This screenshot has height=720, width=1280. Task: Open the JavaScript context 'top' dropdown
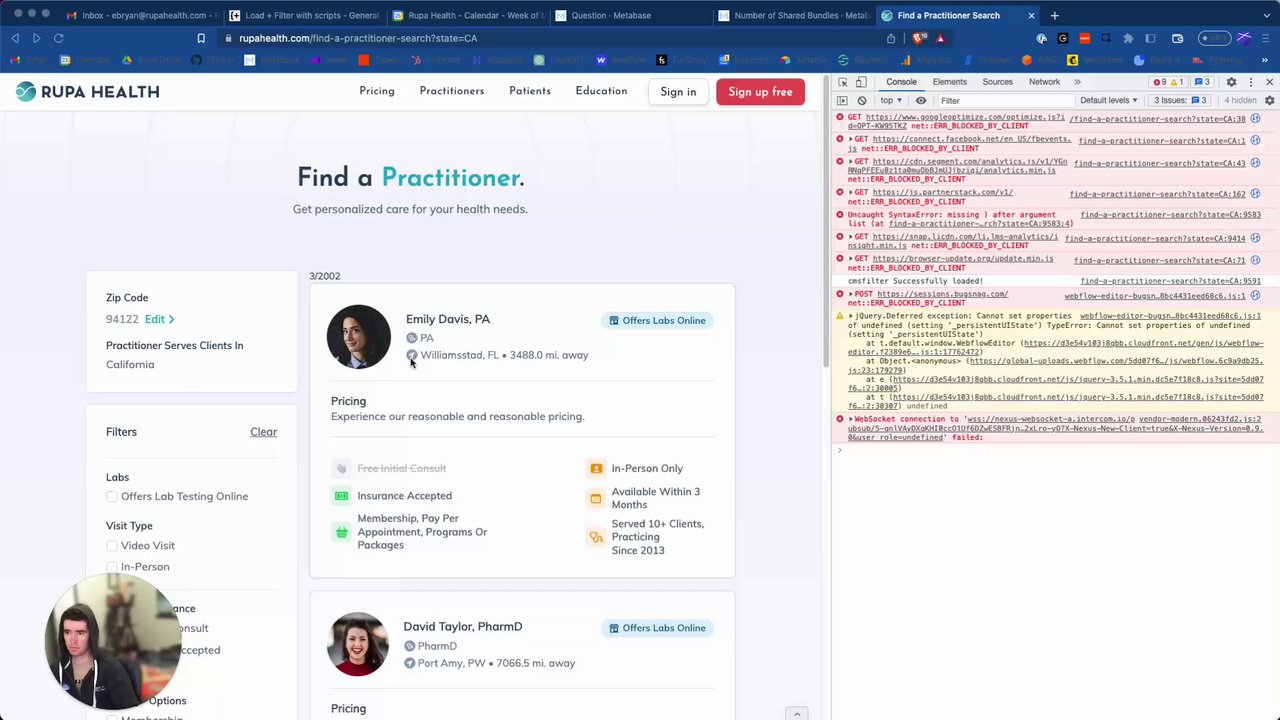[890, 100]
